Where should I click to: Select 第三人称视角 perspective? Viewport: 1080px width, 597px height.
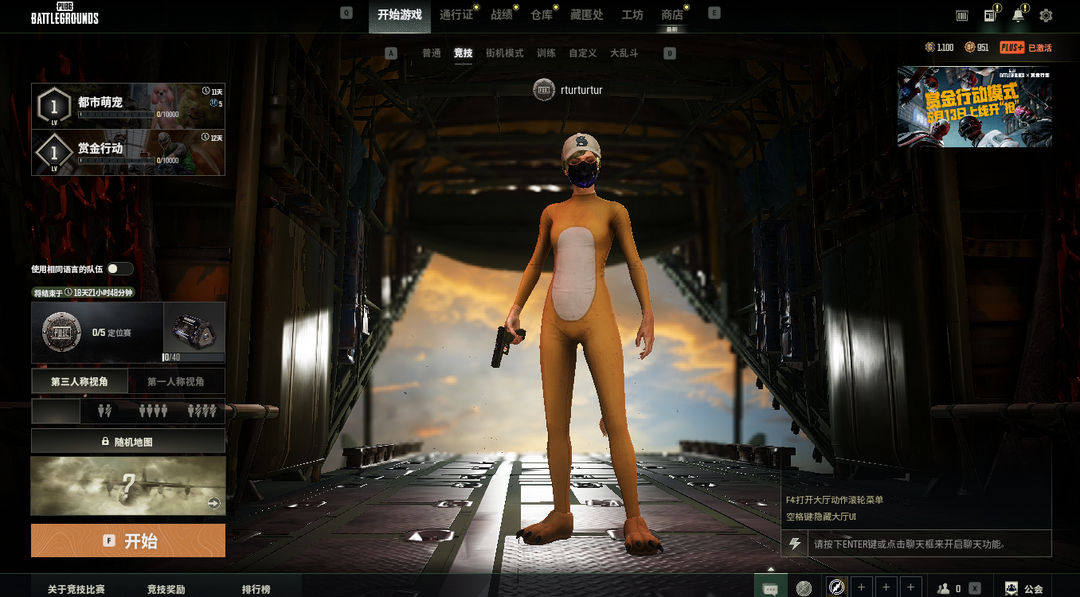click(x=79, y=381)
